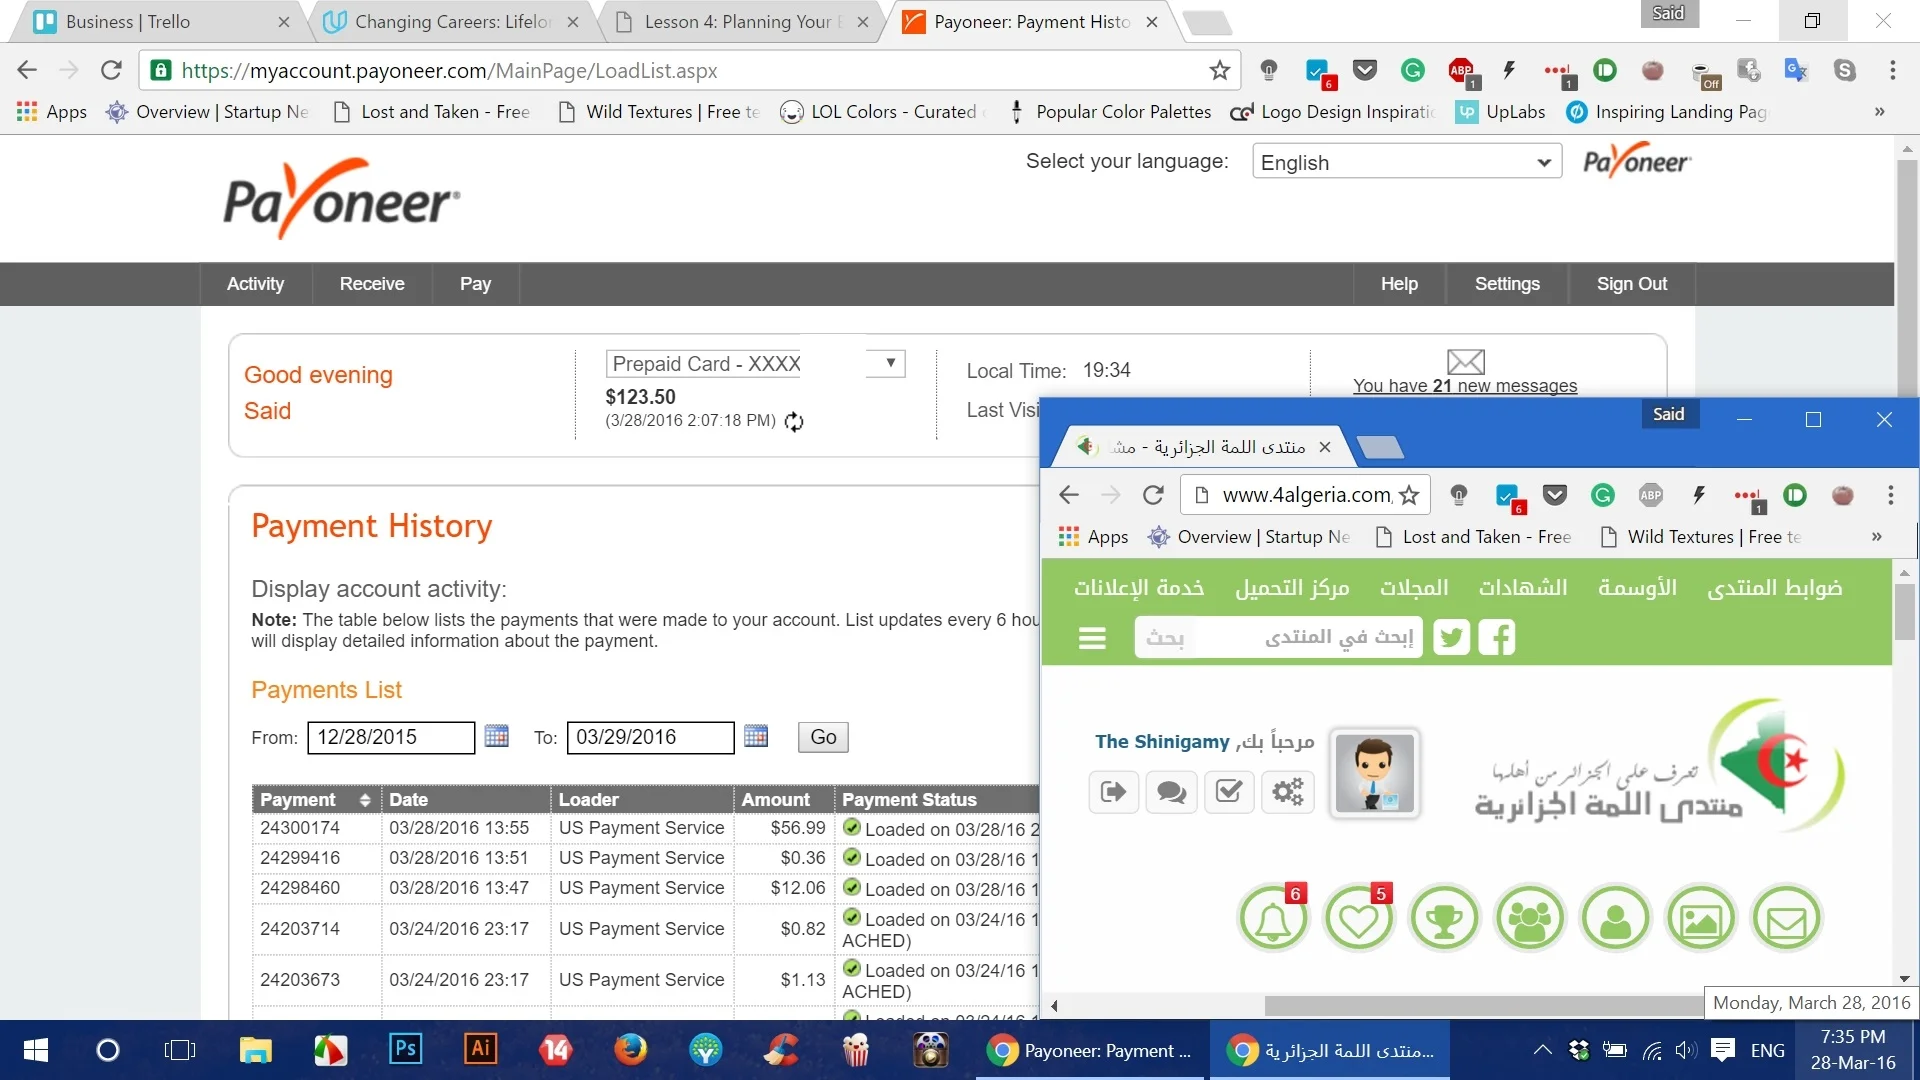Screen dimensions: 1920x1080
Task: Open the 21 new messages link
Action: click(1465, 386)
